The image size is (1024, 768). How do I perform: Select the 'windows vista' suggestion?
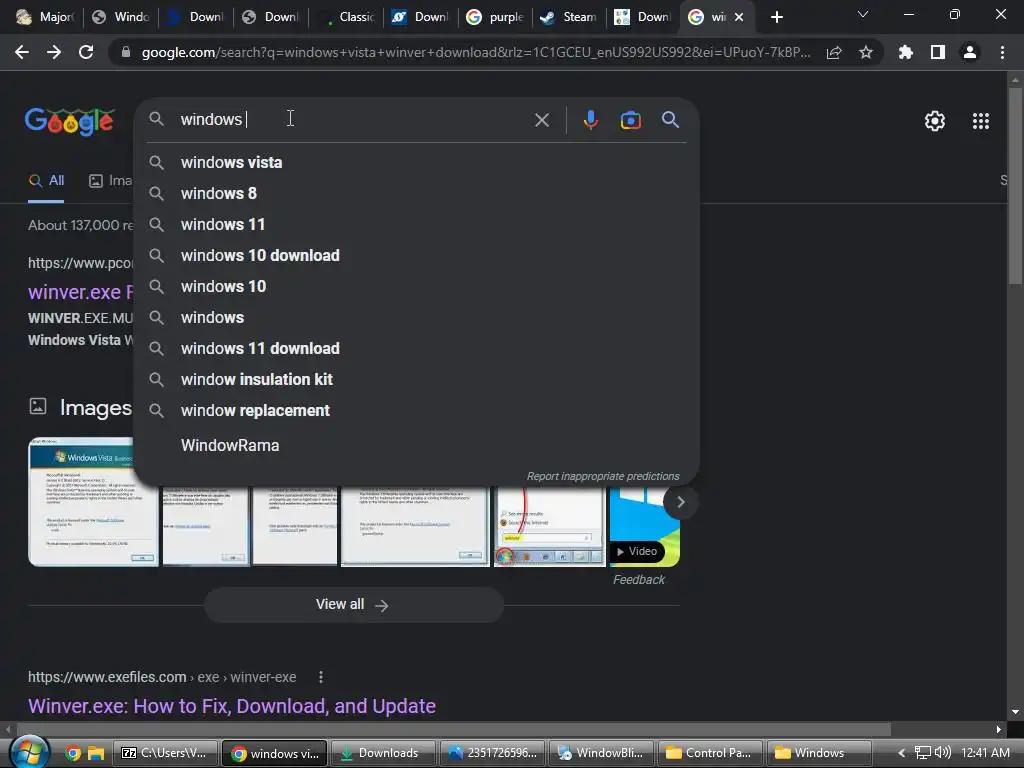(x=417, y=163)
